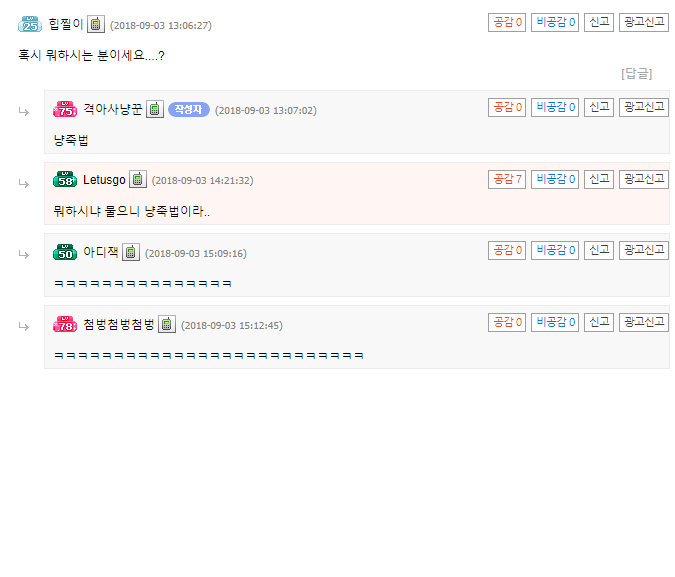Screen dimensions: 675x577
Task: Click mobile icon beside 격아사냥꾼 username
Action: pyautogui.click(x=155, y=109)
